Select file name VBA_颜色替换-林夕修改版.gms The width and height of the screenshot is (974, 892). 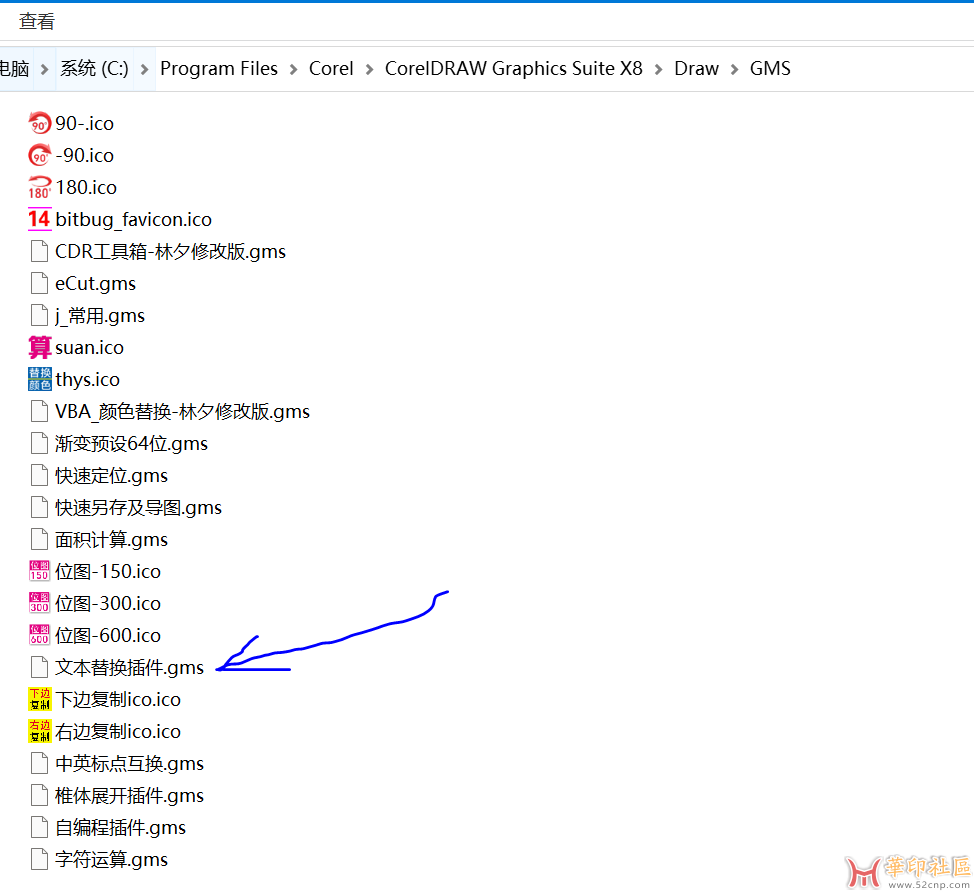coord(182,412)
